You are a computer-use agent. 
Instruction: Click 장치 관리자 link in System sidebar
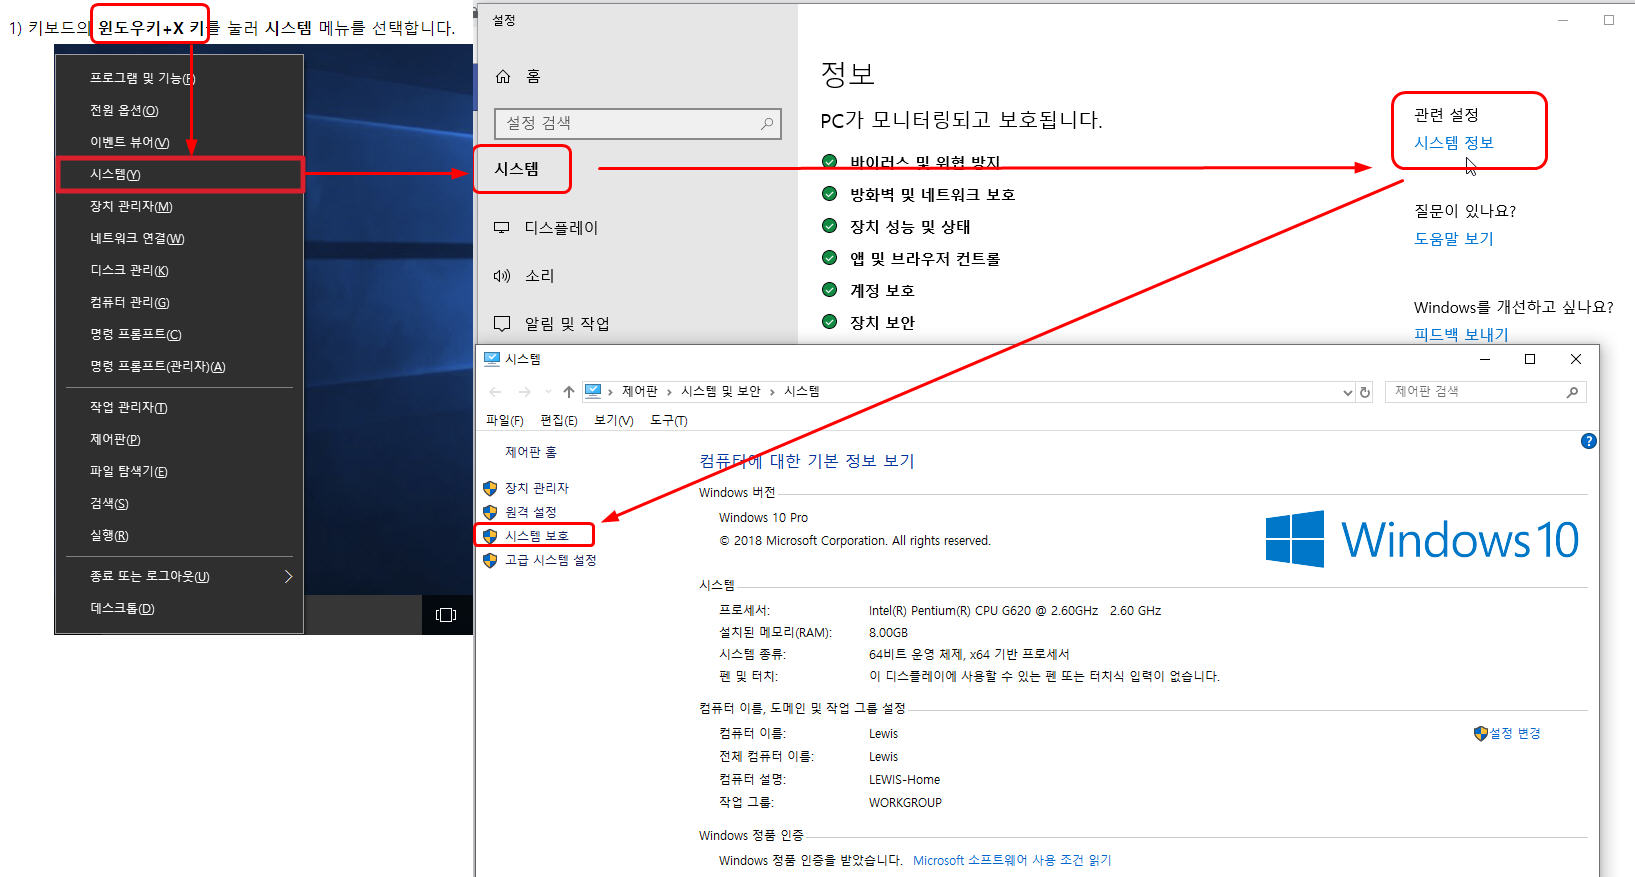point(536,488)
